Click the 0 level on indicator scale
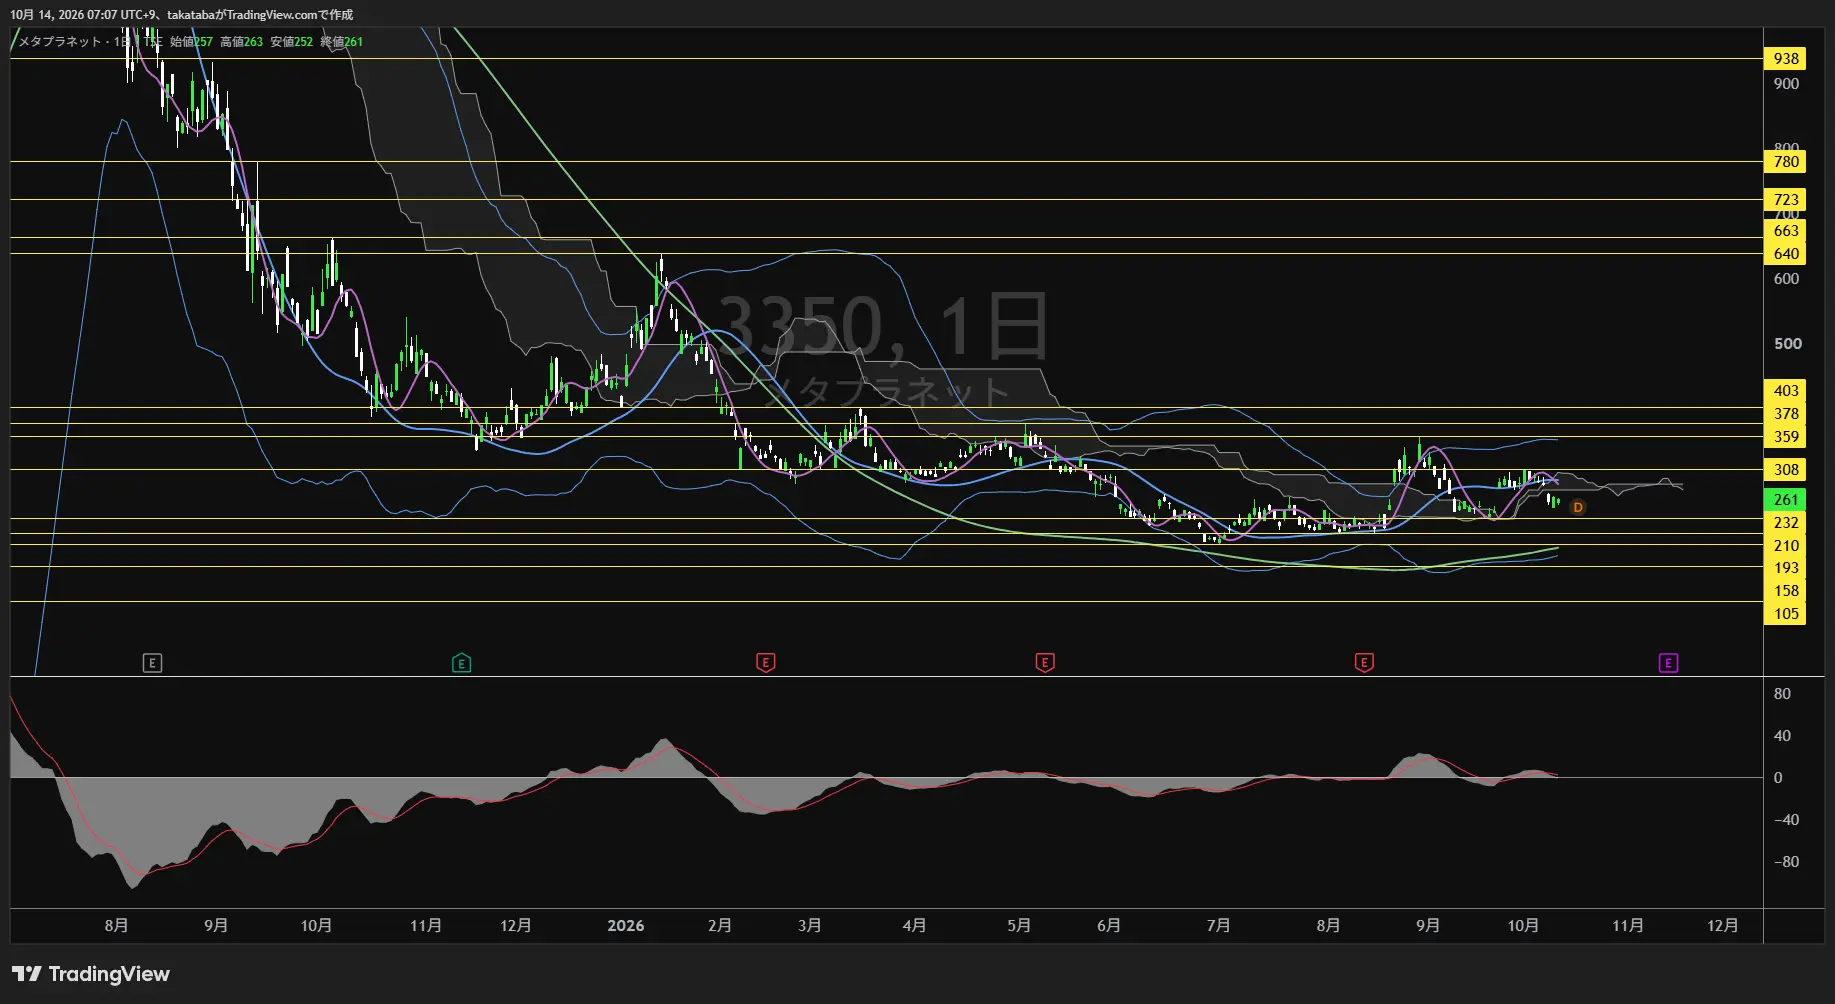 [1778, 778]
